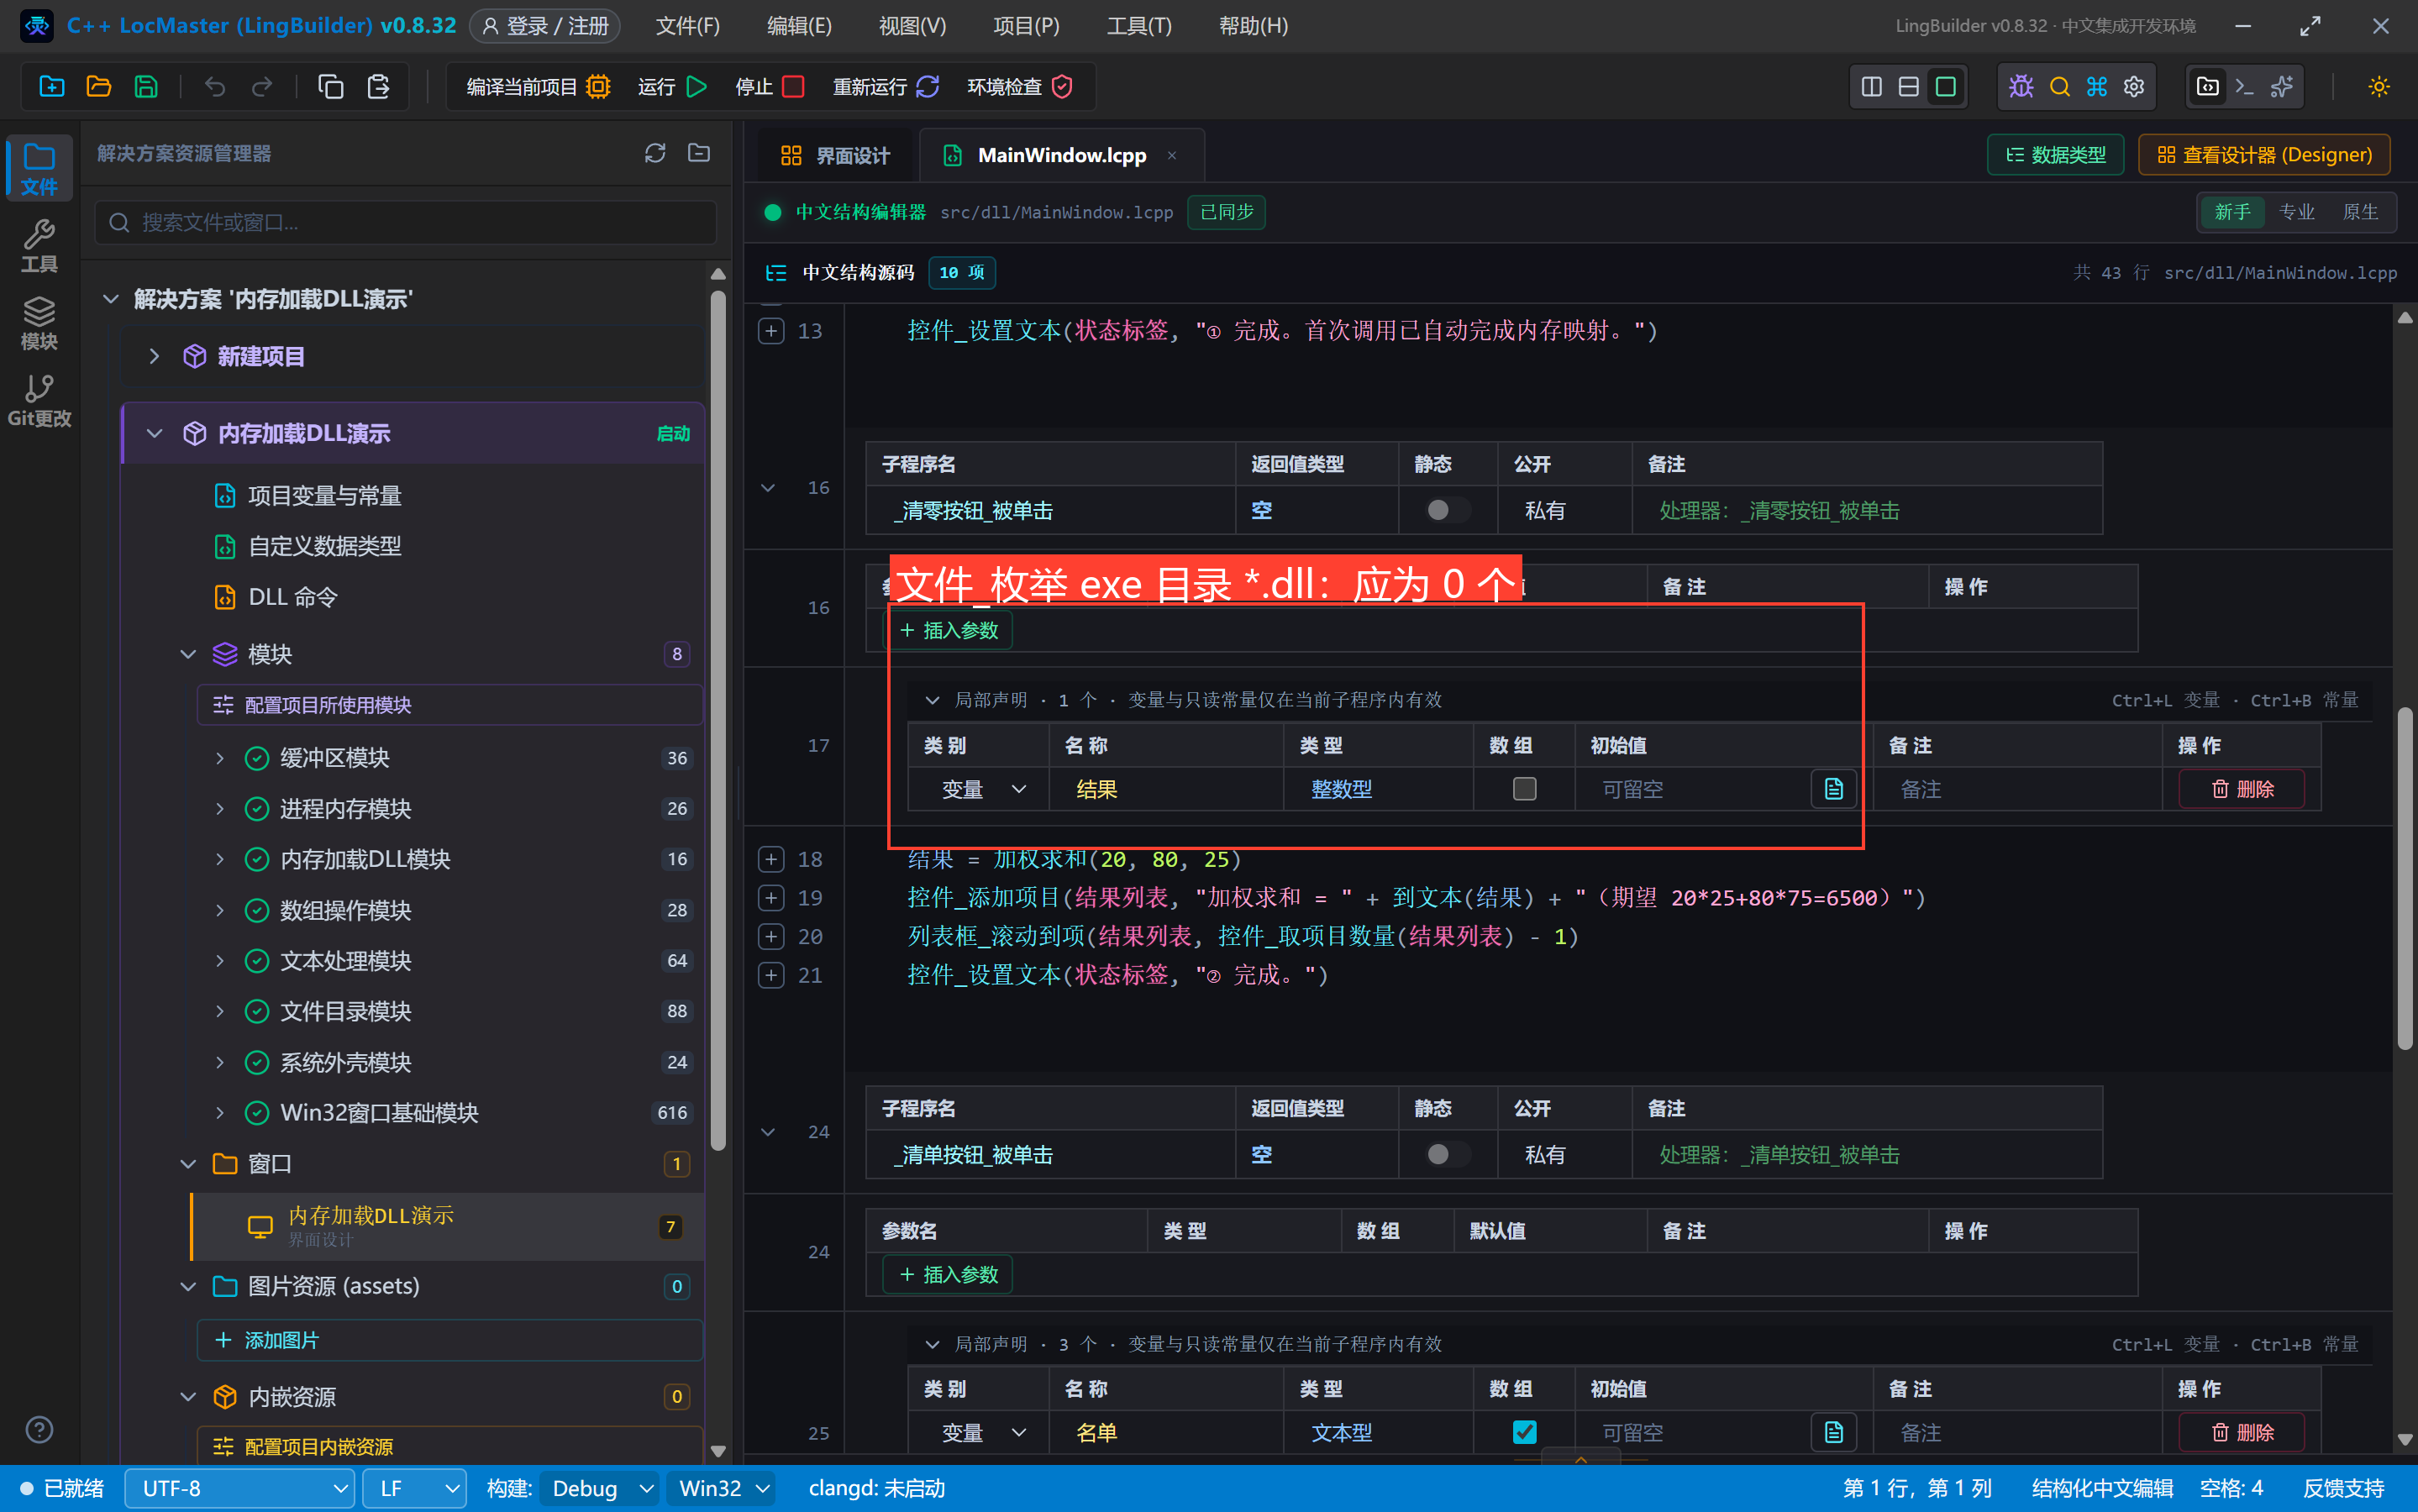
Task: Select the 新手 editing mode
Action: pyautogui.click(x=2232, y=212)
